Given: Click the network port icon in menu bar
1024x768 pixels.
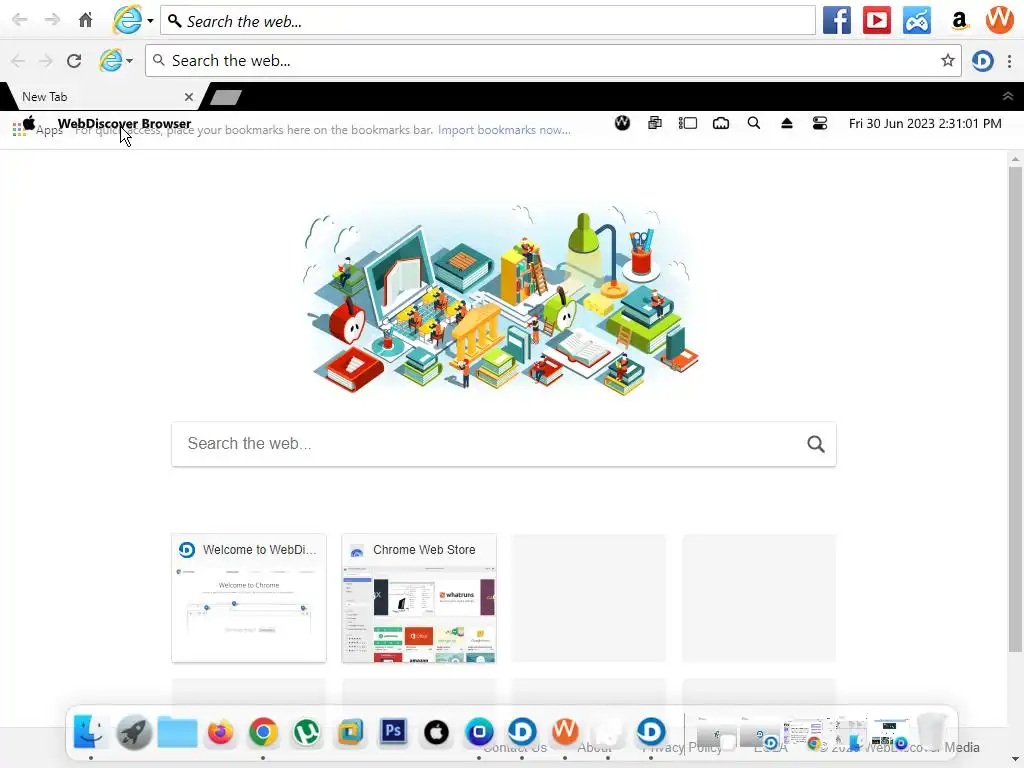Looking at the screenshot, I should [x=721, y=123].
